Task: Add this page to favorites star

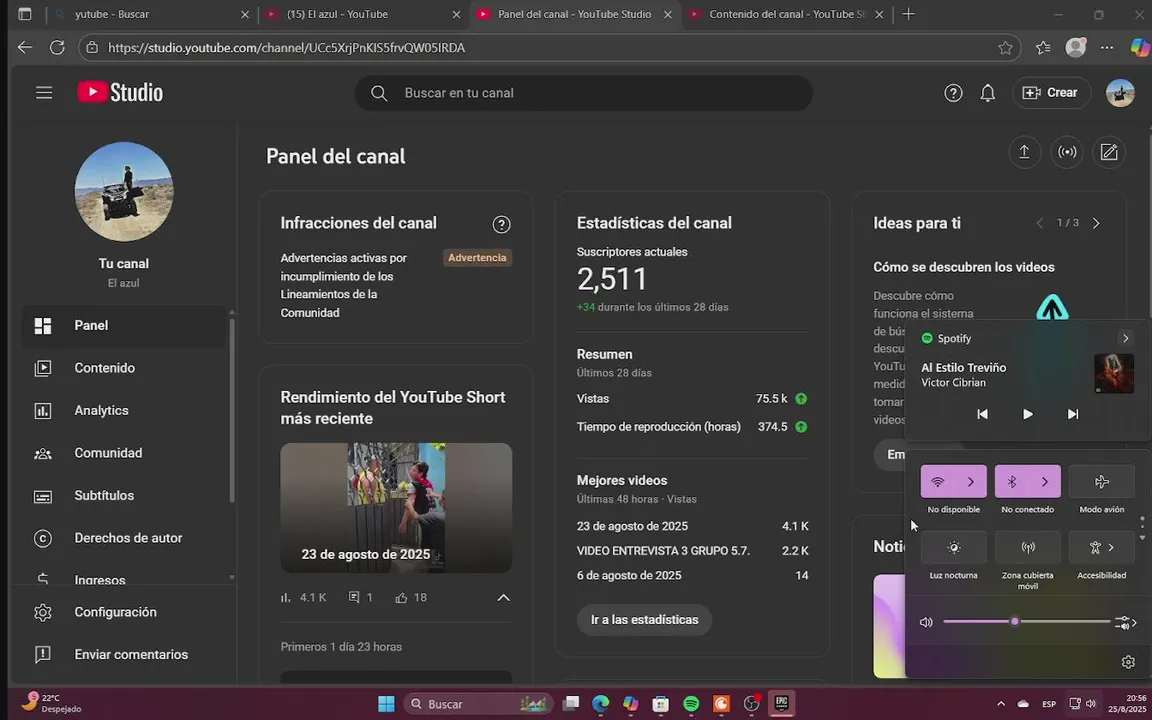Action: [x=1005, y=48]
